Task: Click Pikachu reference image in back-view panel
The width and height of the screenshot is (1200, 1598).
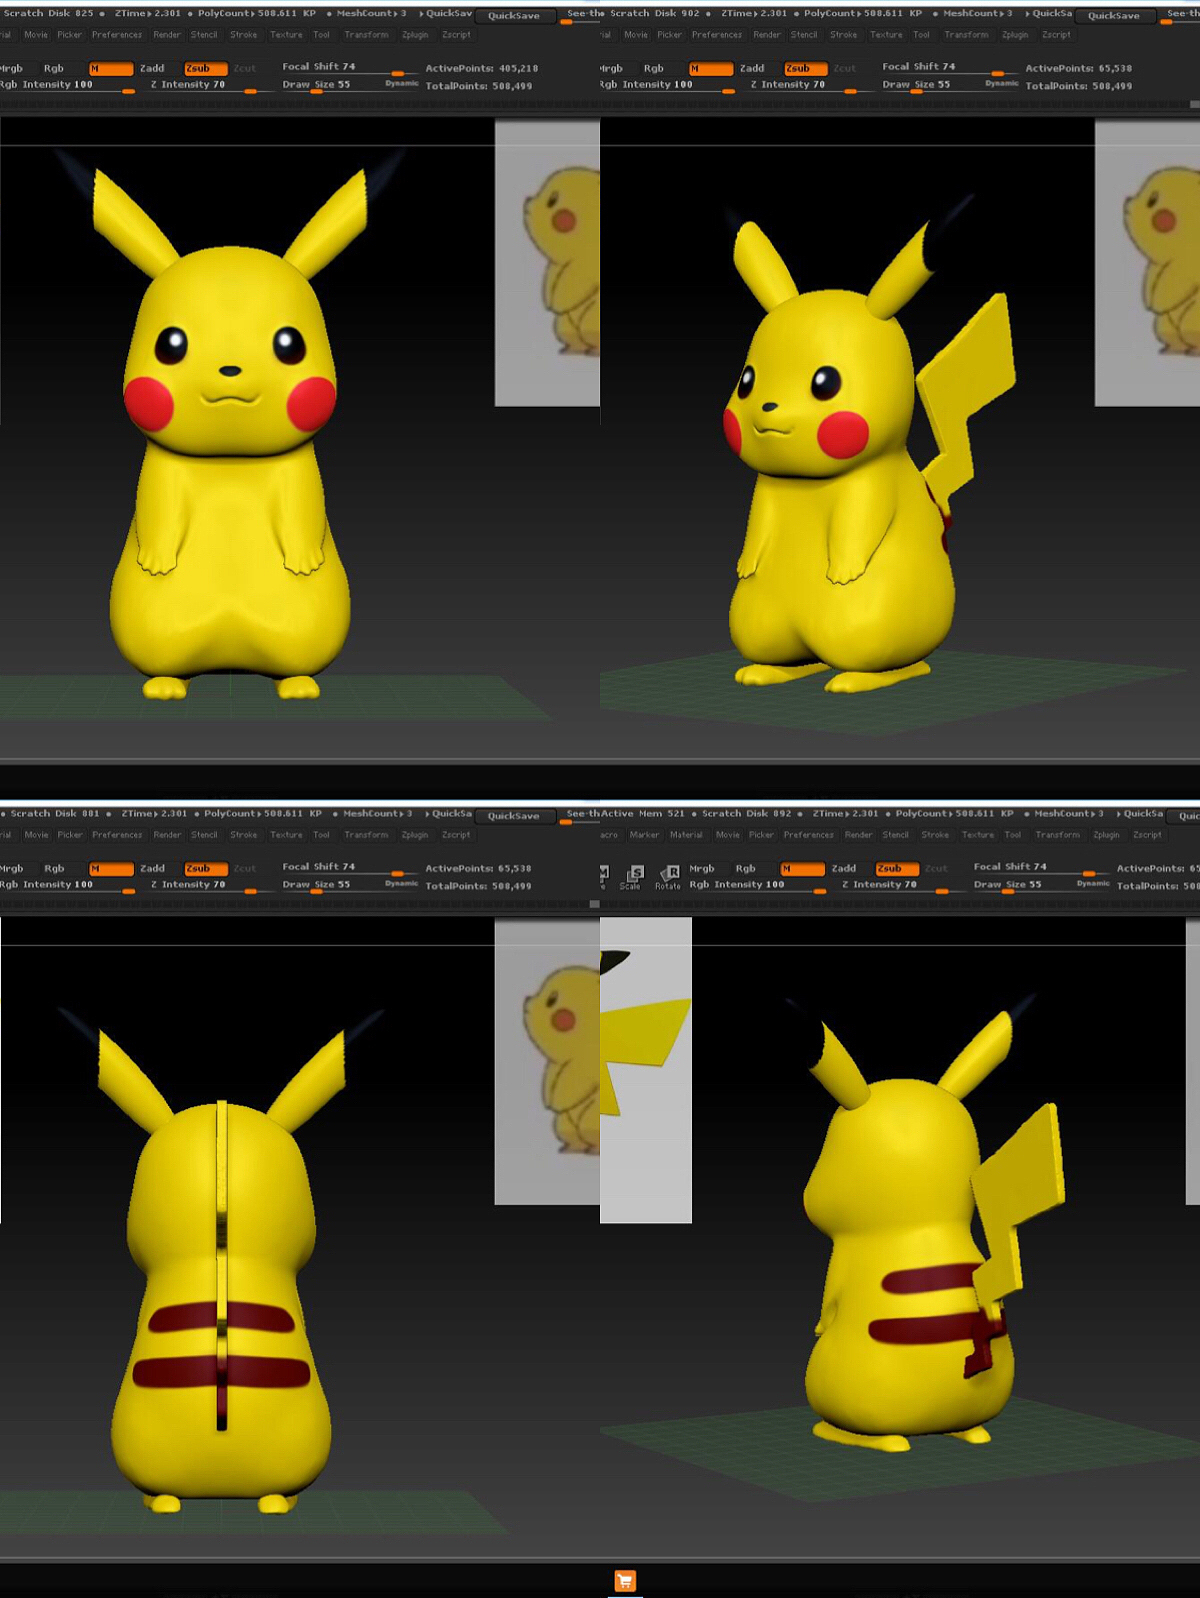Action: (x=547, y=1061)
